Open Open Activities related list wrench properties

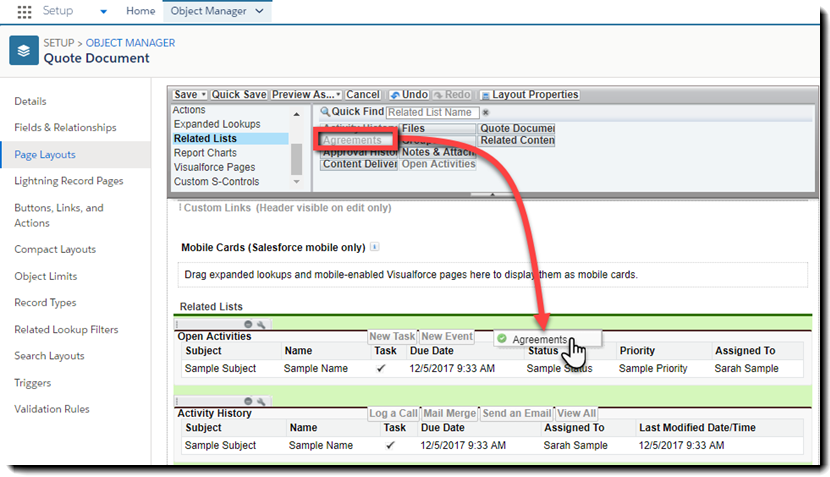tap(260, 324)
